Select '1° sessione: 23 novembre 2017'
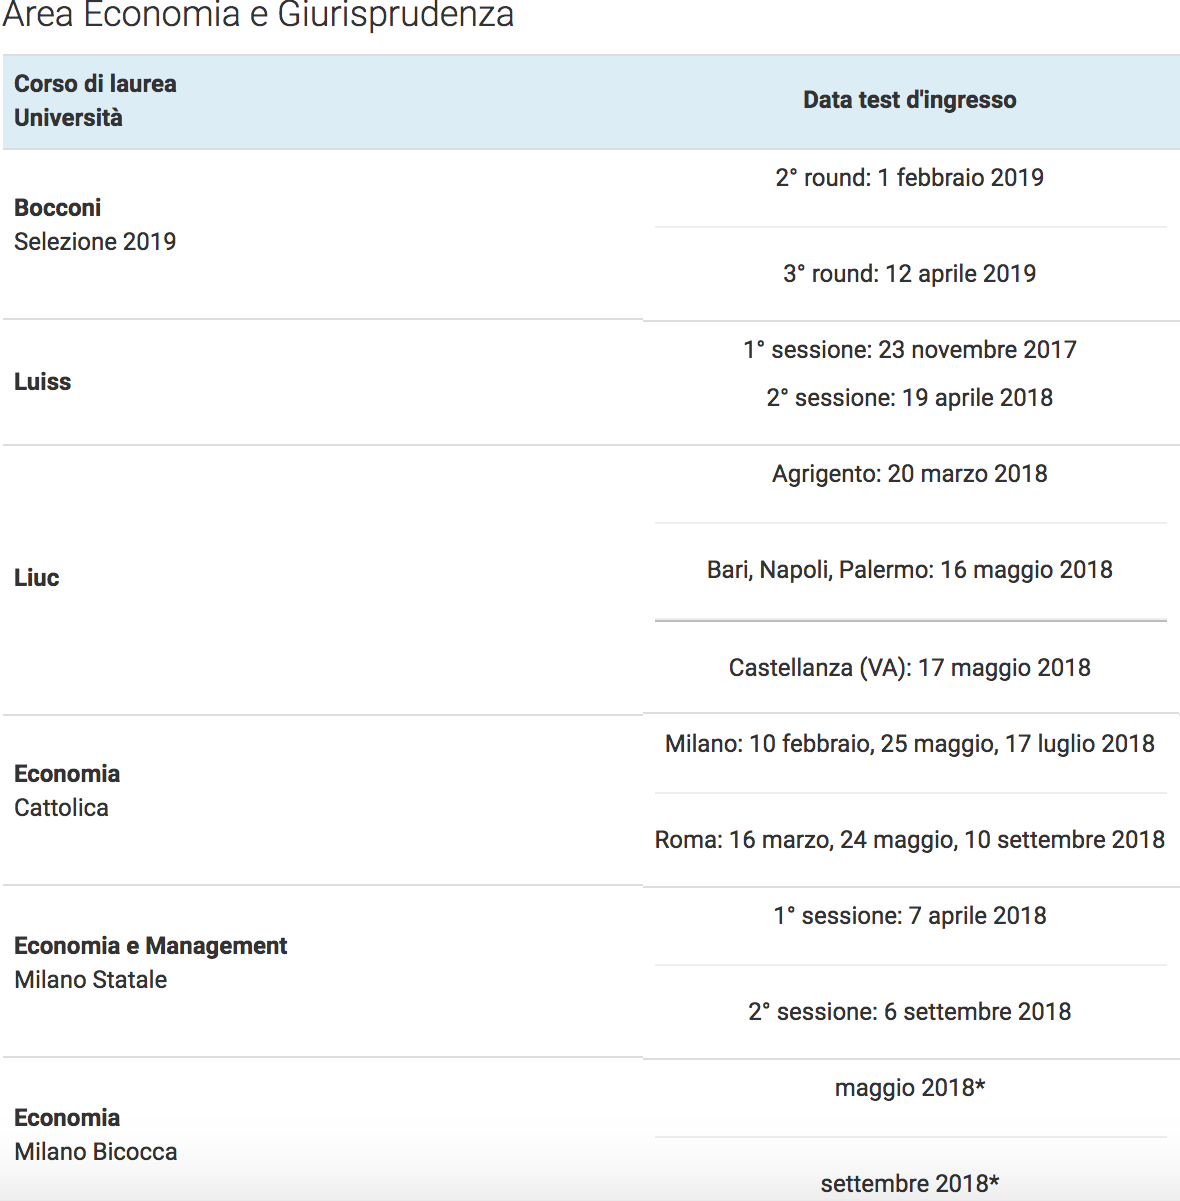This screenshot has width=1180, height=1201. point(910,350)
